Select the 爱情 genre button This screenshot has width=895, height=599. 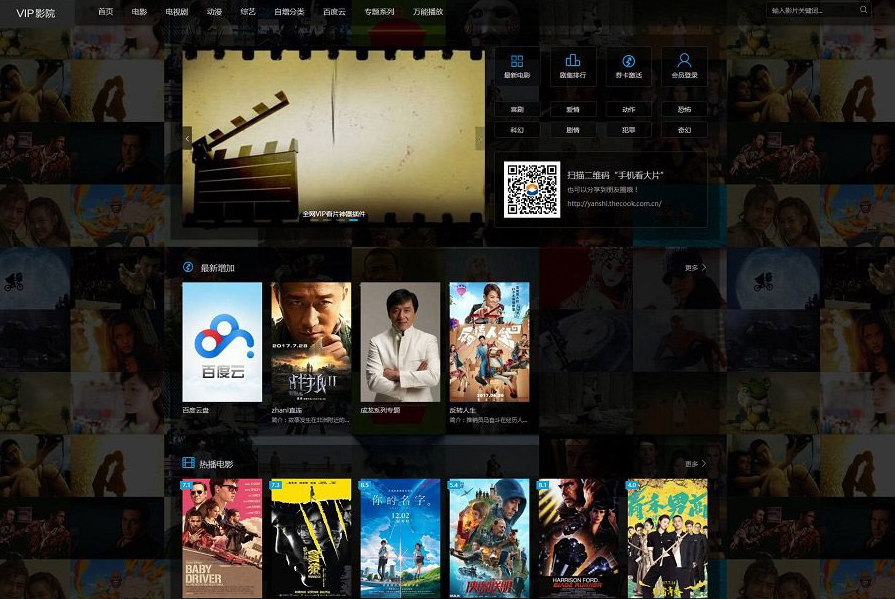click(573, 109)
